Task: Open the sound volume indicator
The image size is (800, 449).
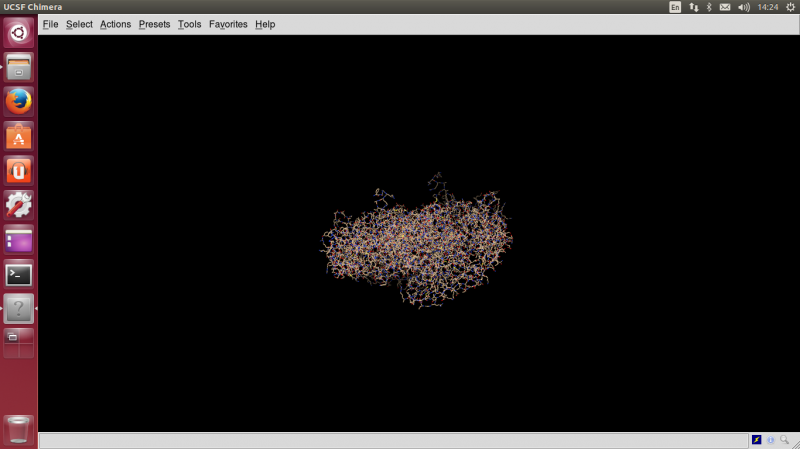Action: coord(744,7)
